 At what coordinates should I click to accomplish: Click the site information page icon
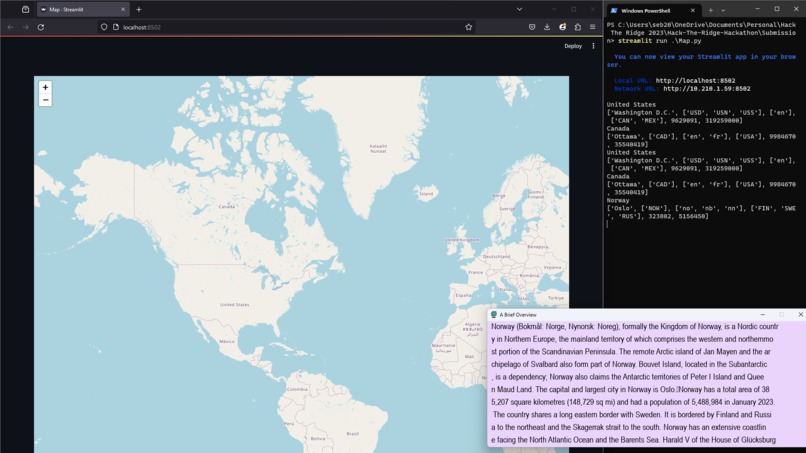(116, 27)
